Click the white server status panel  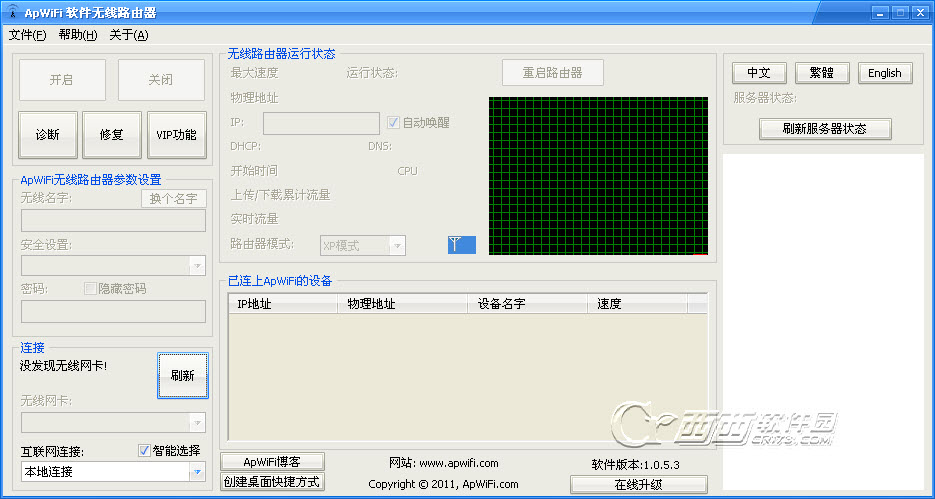pyautogui.click(x=822, y=322)
